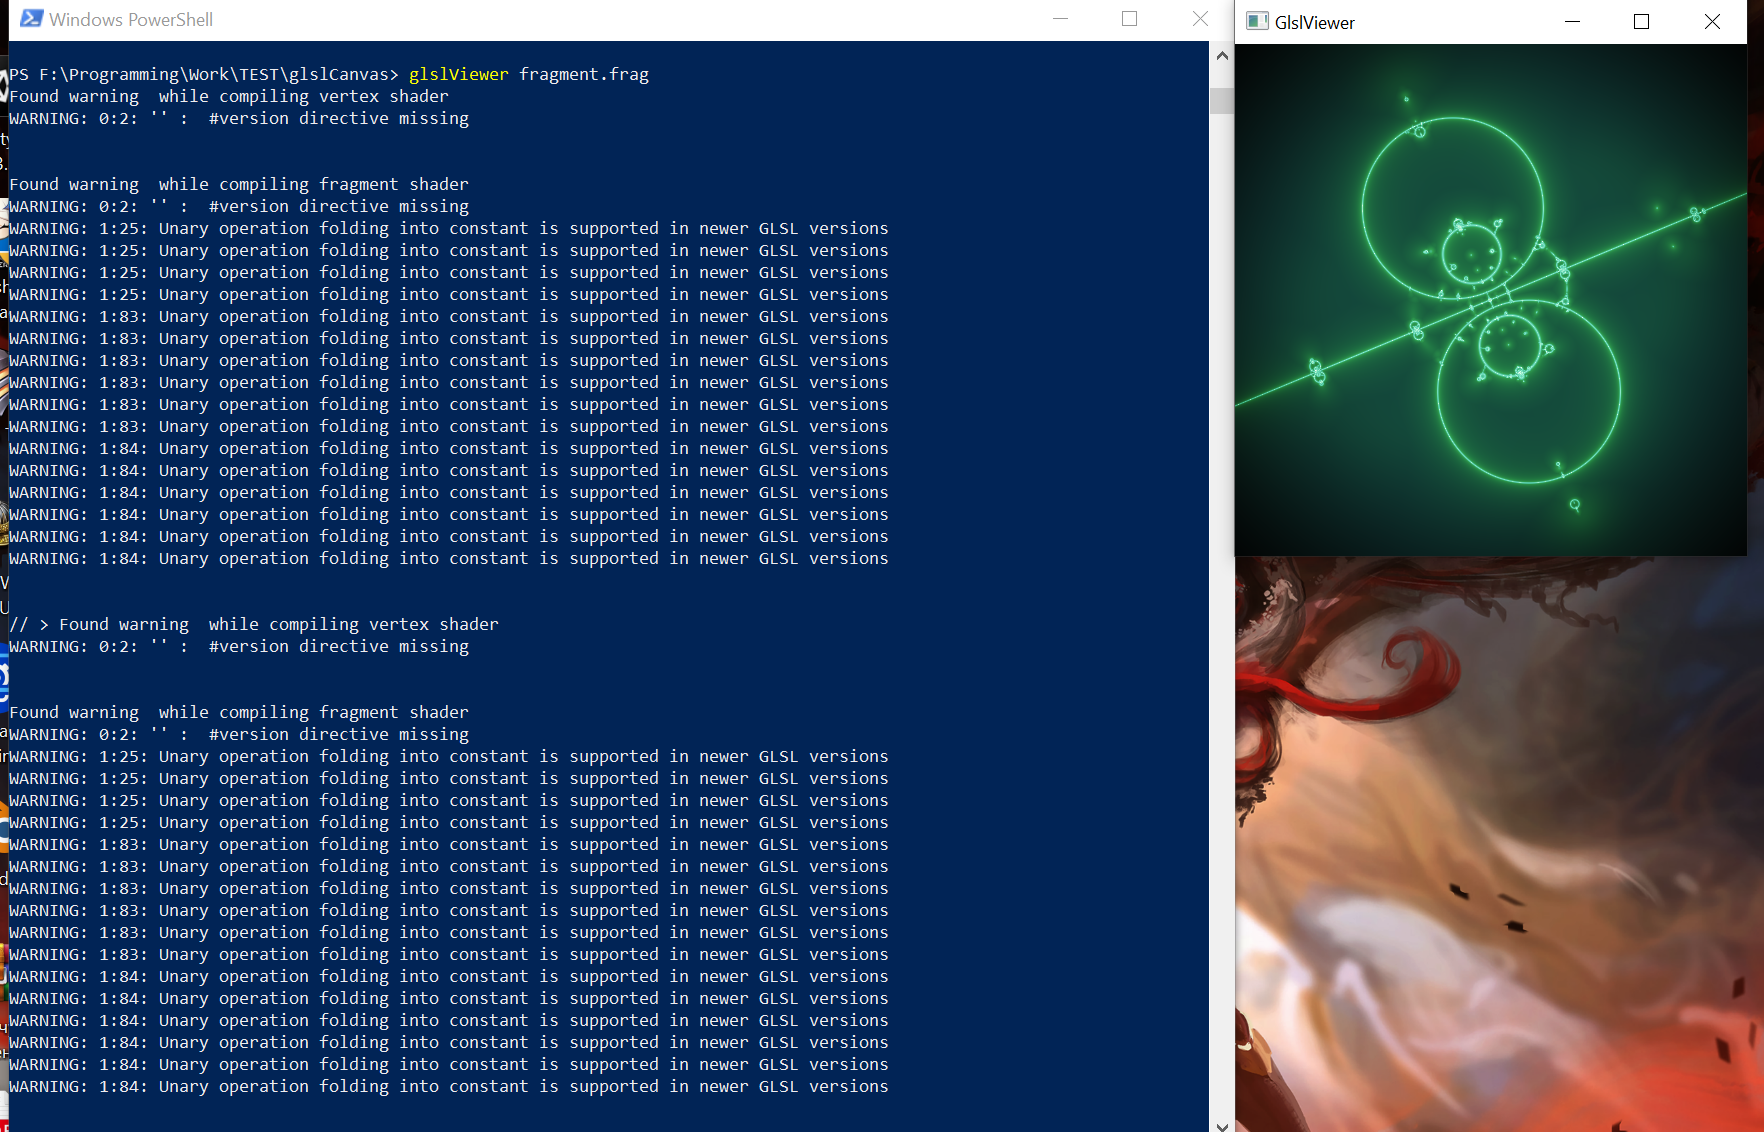
Task: Click the GlslViewer icon in its title bar
Action: (x=1258, y=21)
